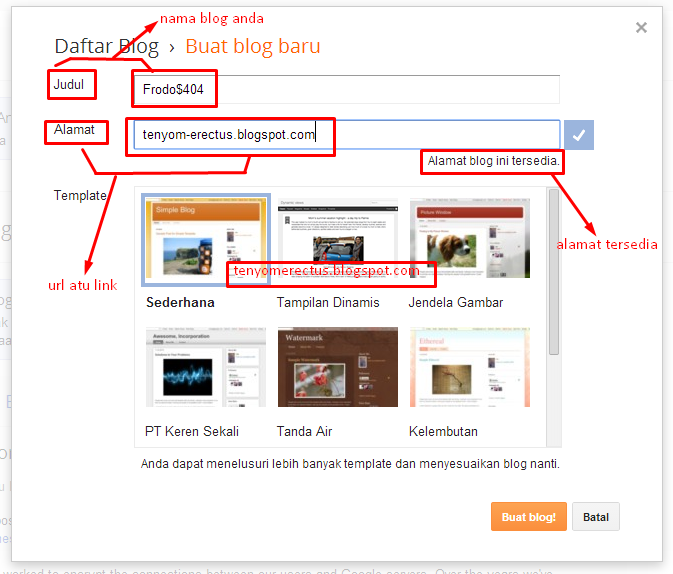Click the 'Alamat blog ini tersedia.' message

click(494, 161)
